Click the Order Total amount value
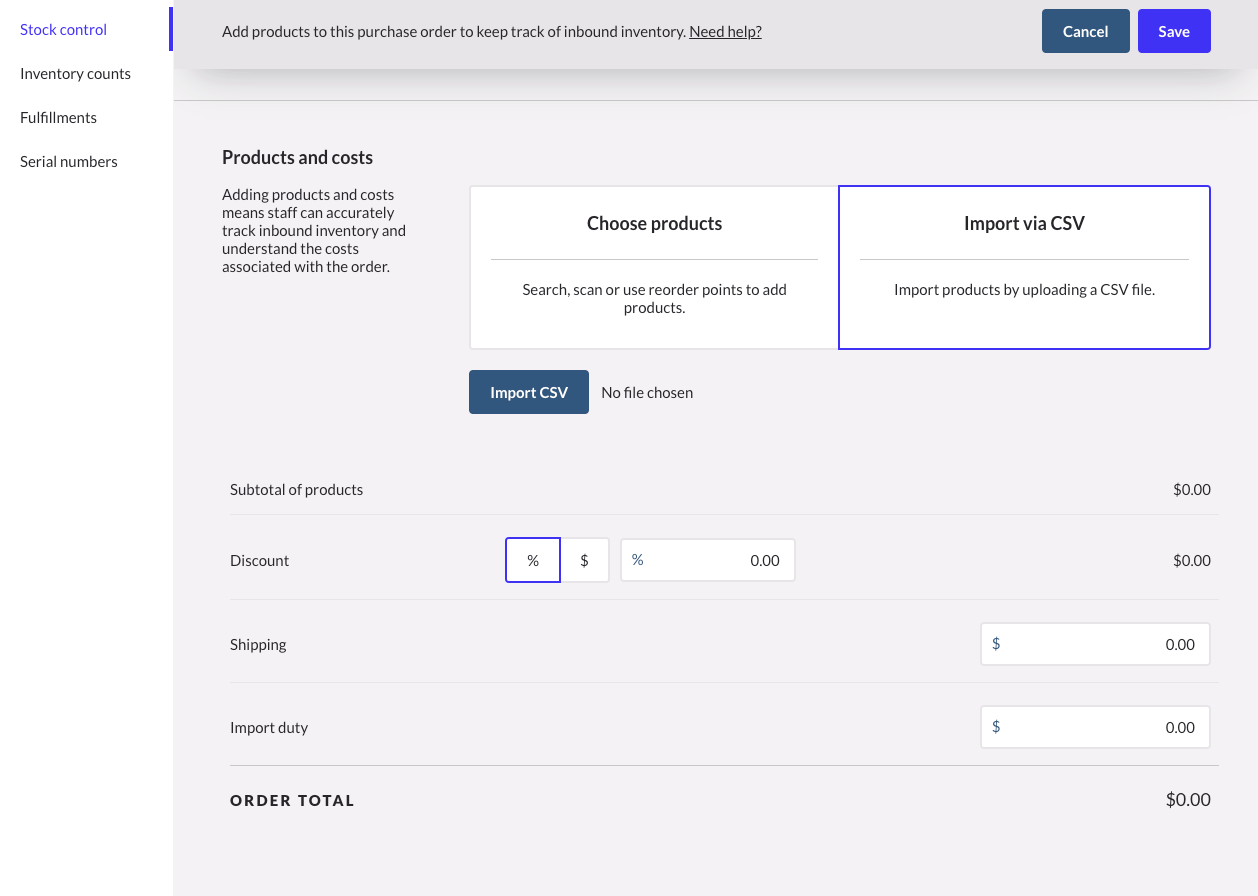Image resolution: width=1258 pixels, height=896 pixels. [1187, 800]
